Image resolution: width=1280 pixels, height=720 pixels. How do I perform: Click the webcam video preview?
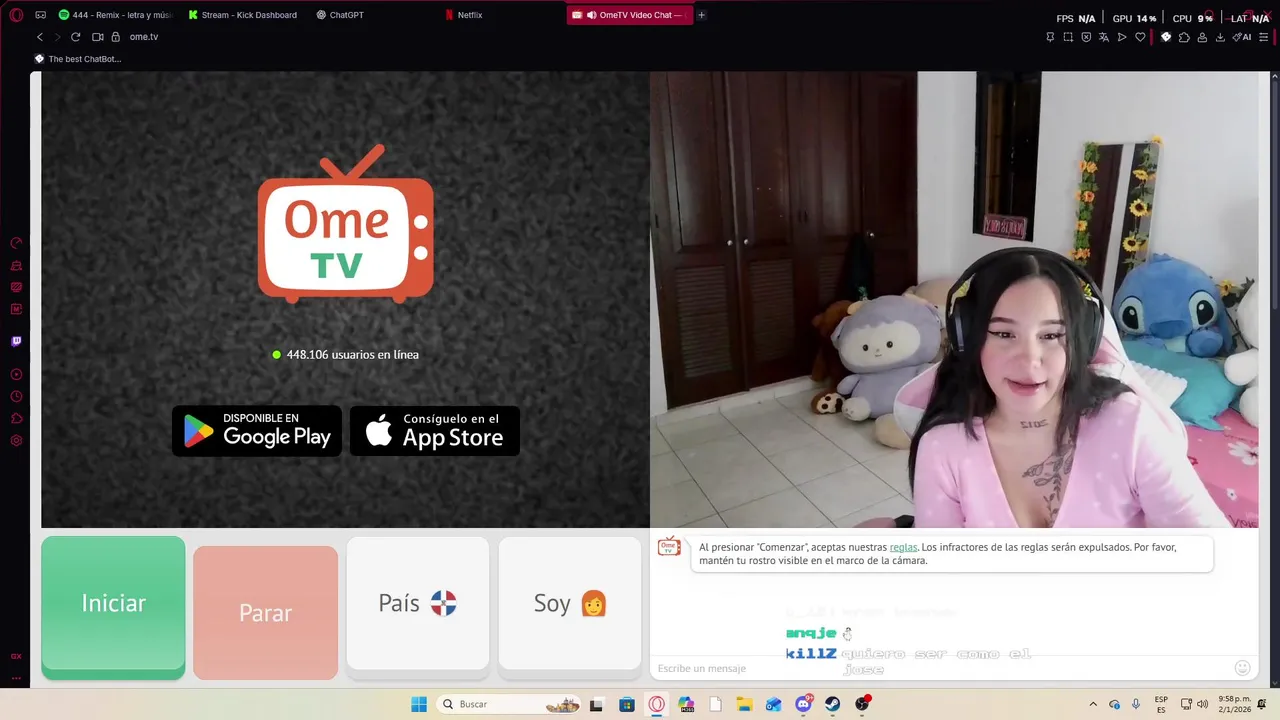click(954, 299)
